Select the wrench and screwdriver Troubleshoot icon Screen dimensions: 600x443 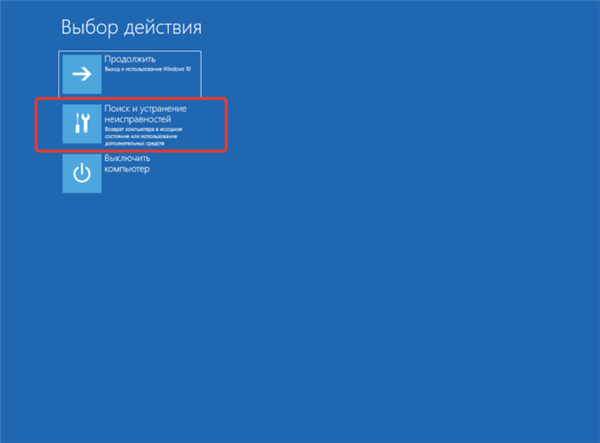(x=82, y=124)
